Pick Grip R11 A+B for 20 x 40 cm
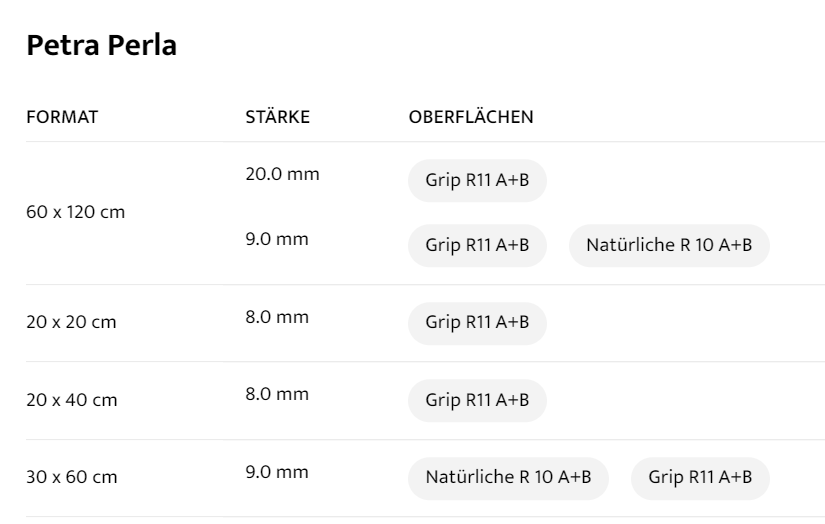Image resolution: width=825 pixels, height=524 pixels. tap(477, 400)
